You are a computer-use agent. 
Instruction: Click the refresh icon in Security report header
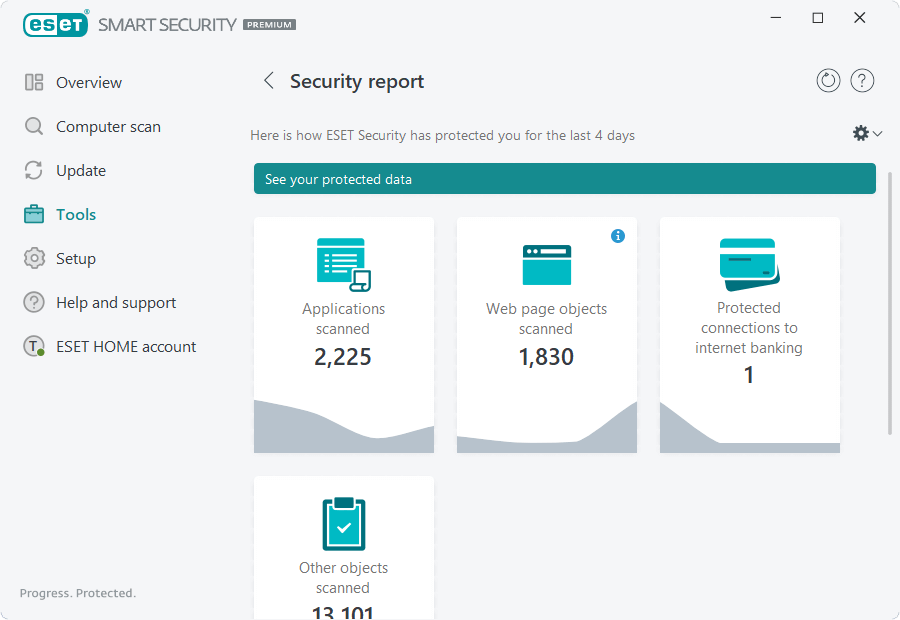point(828,81)
